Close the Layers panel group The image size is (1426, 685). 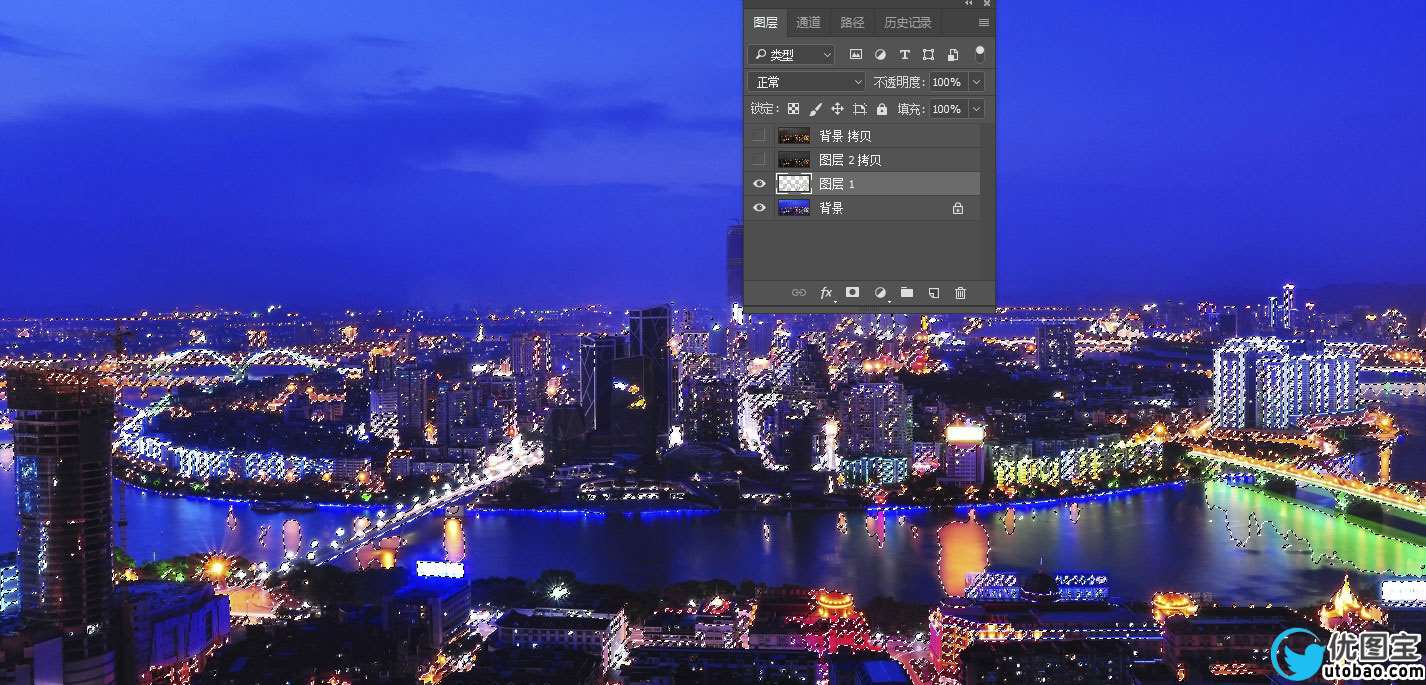[987, 3]
